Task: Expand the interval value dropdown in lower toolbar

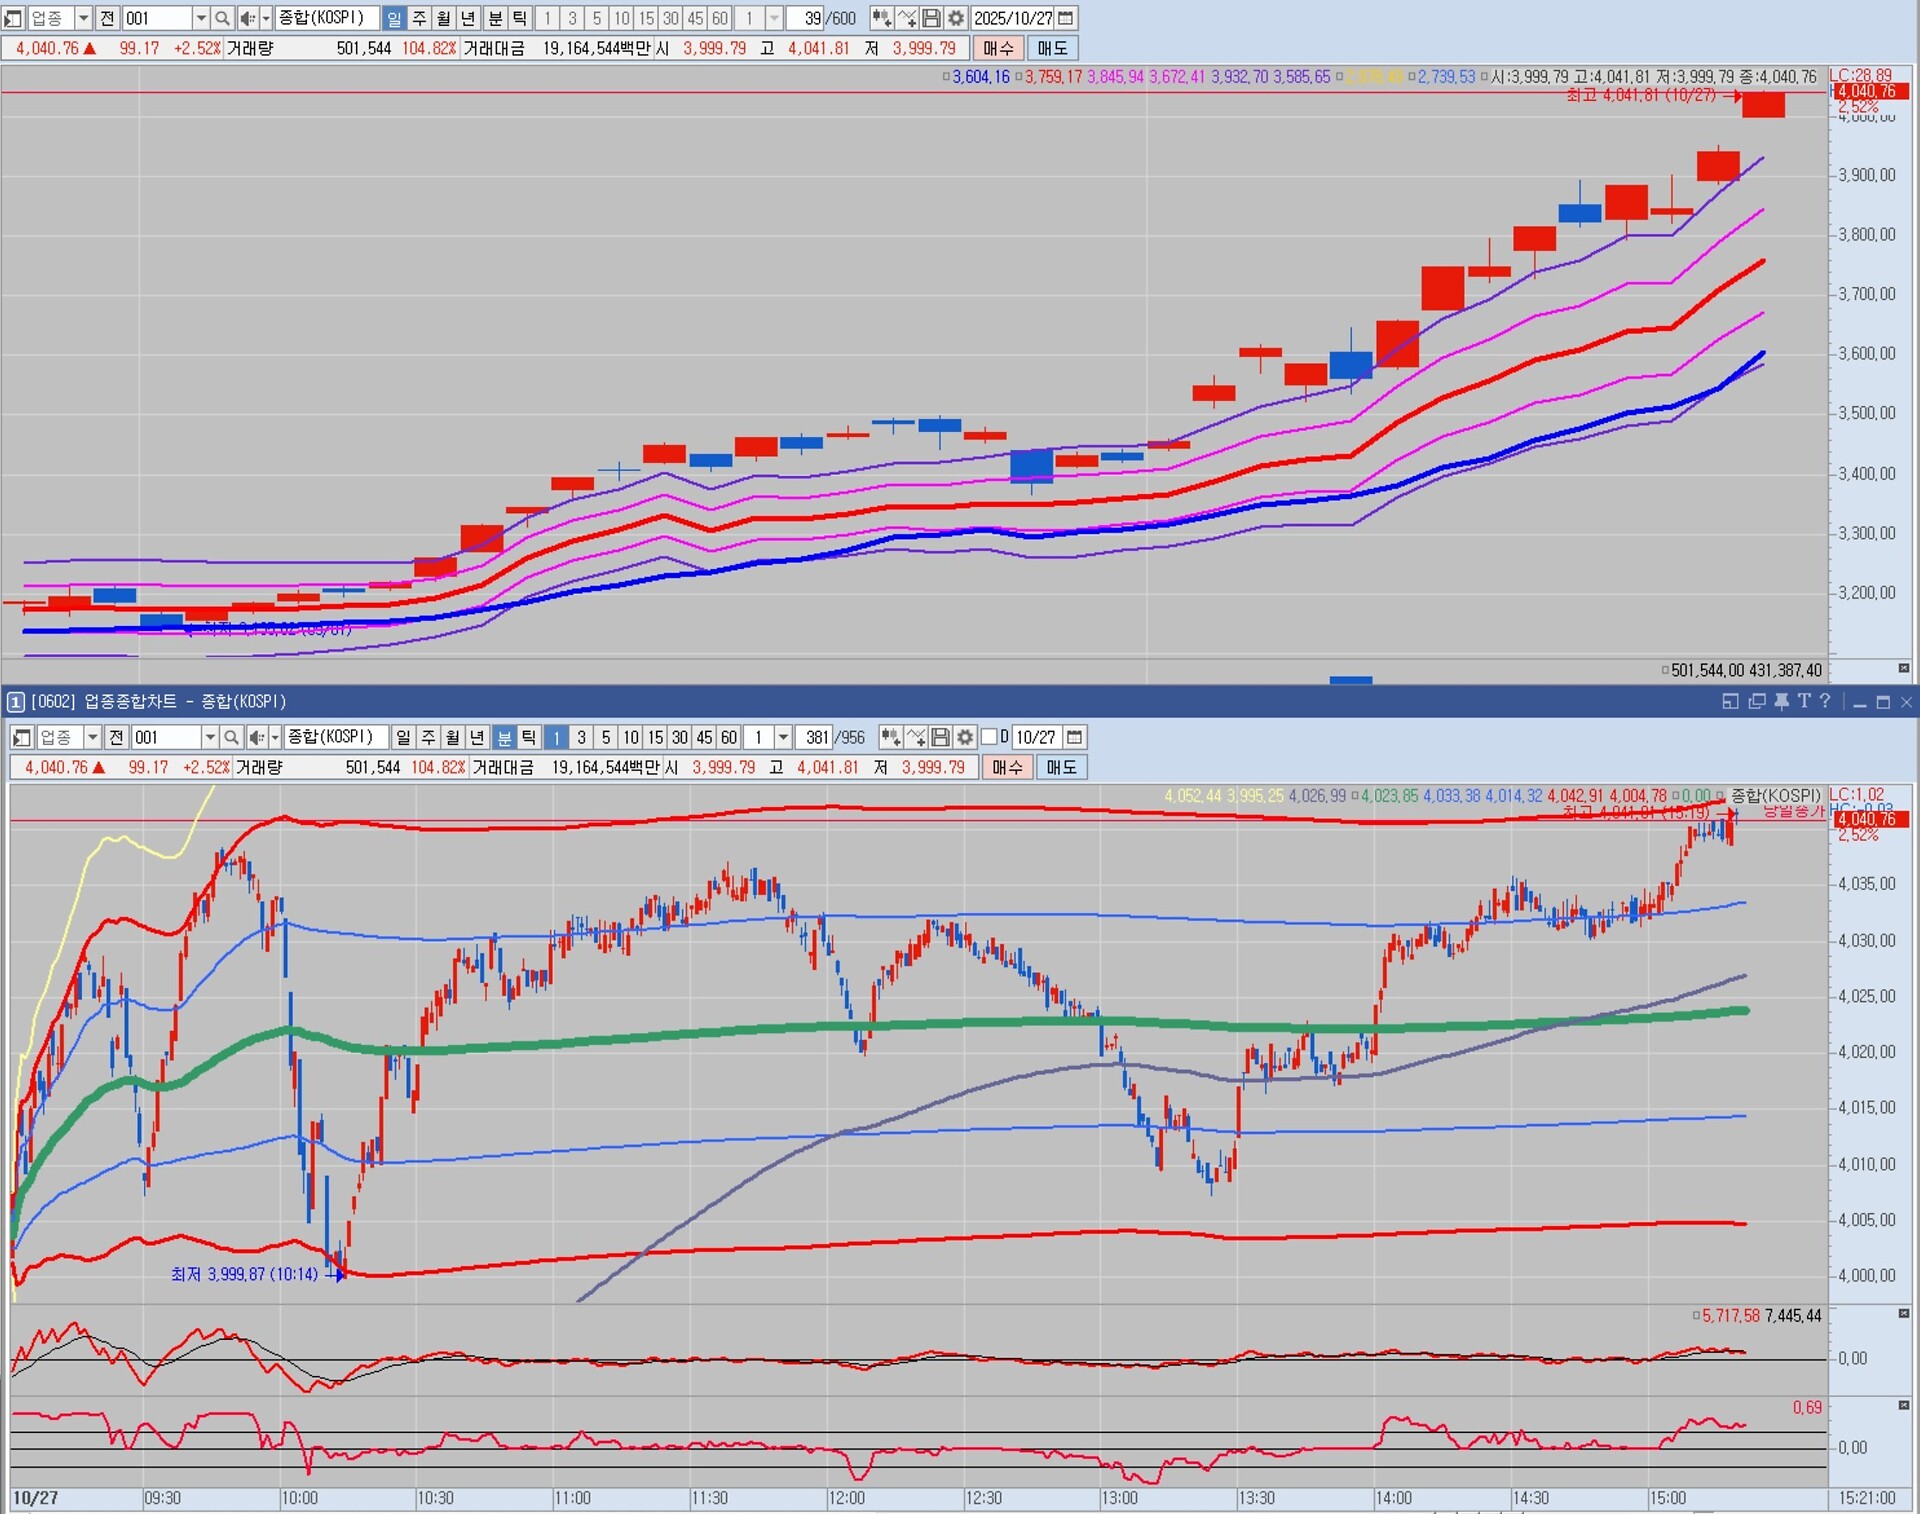Action: (x=783, y=737)
